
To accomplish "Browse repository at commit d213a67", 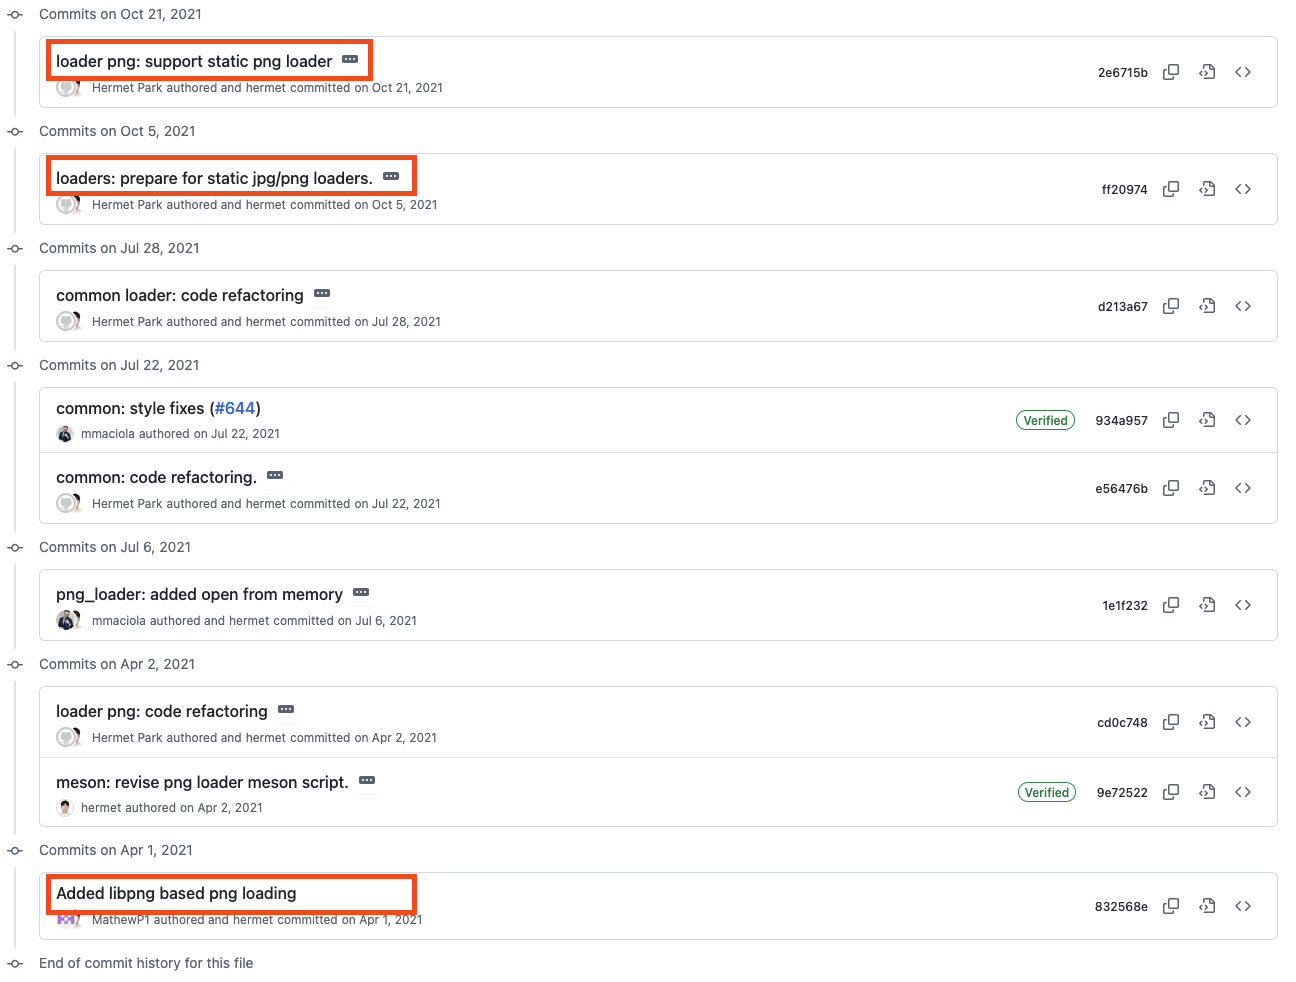I will [x=1243, y=306].
